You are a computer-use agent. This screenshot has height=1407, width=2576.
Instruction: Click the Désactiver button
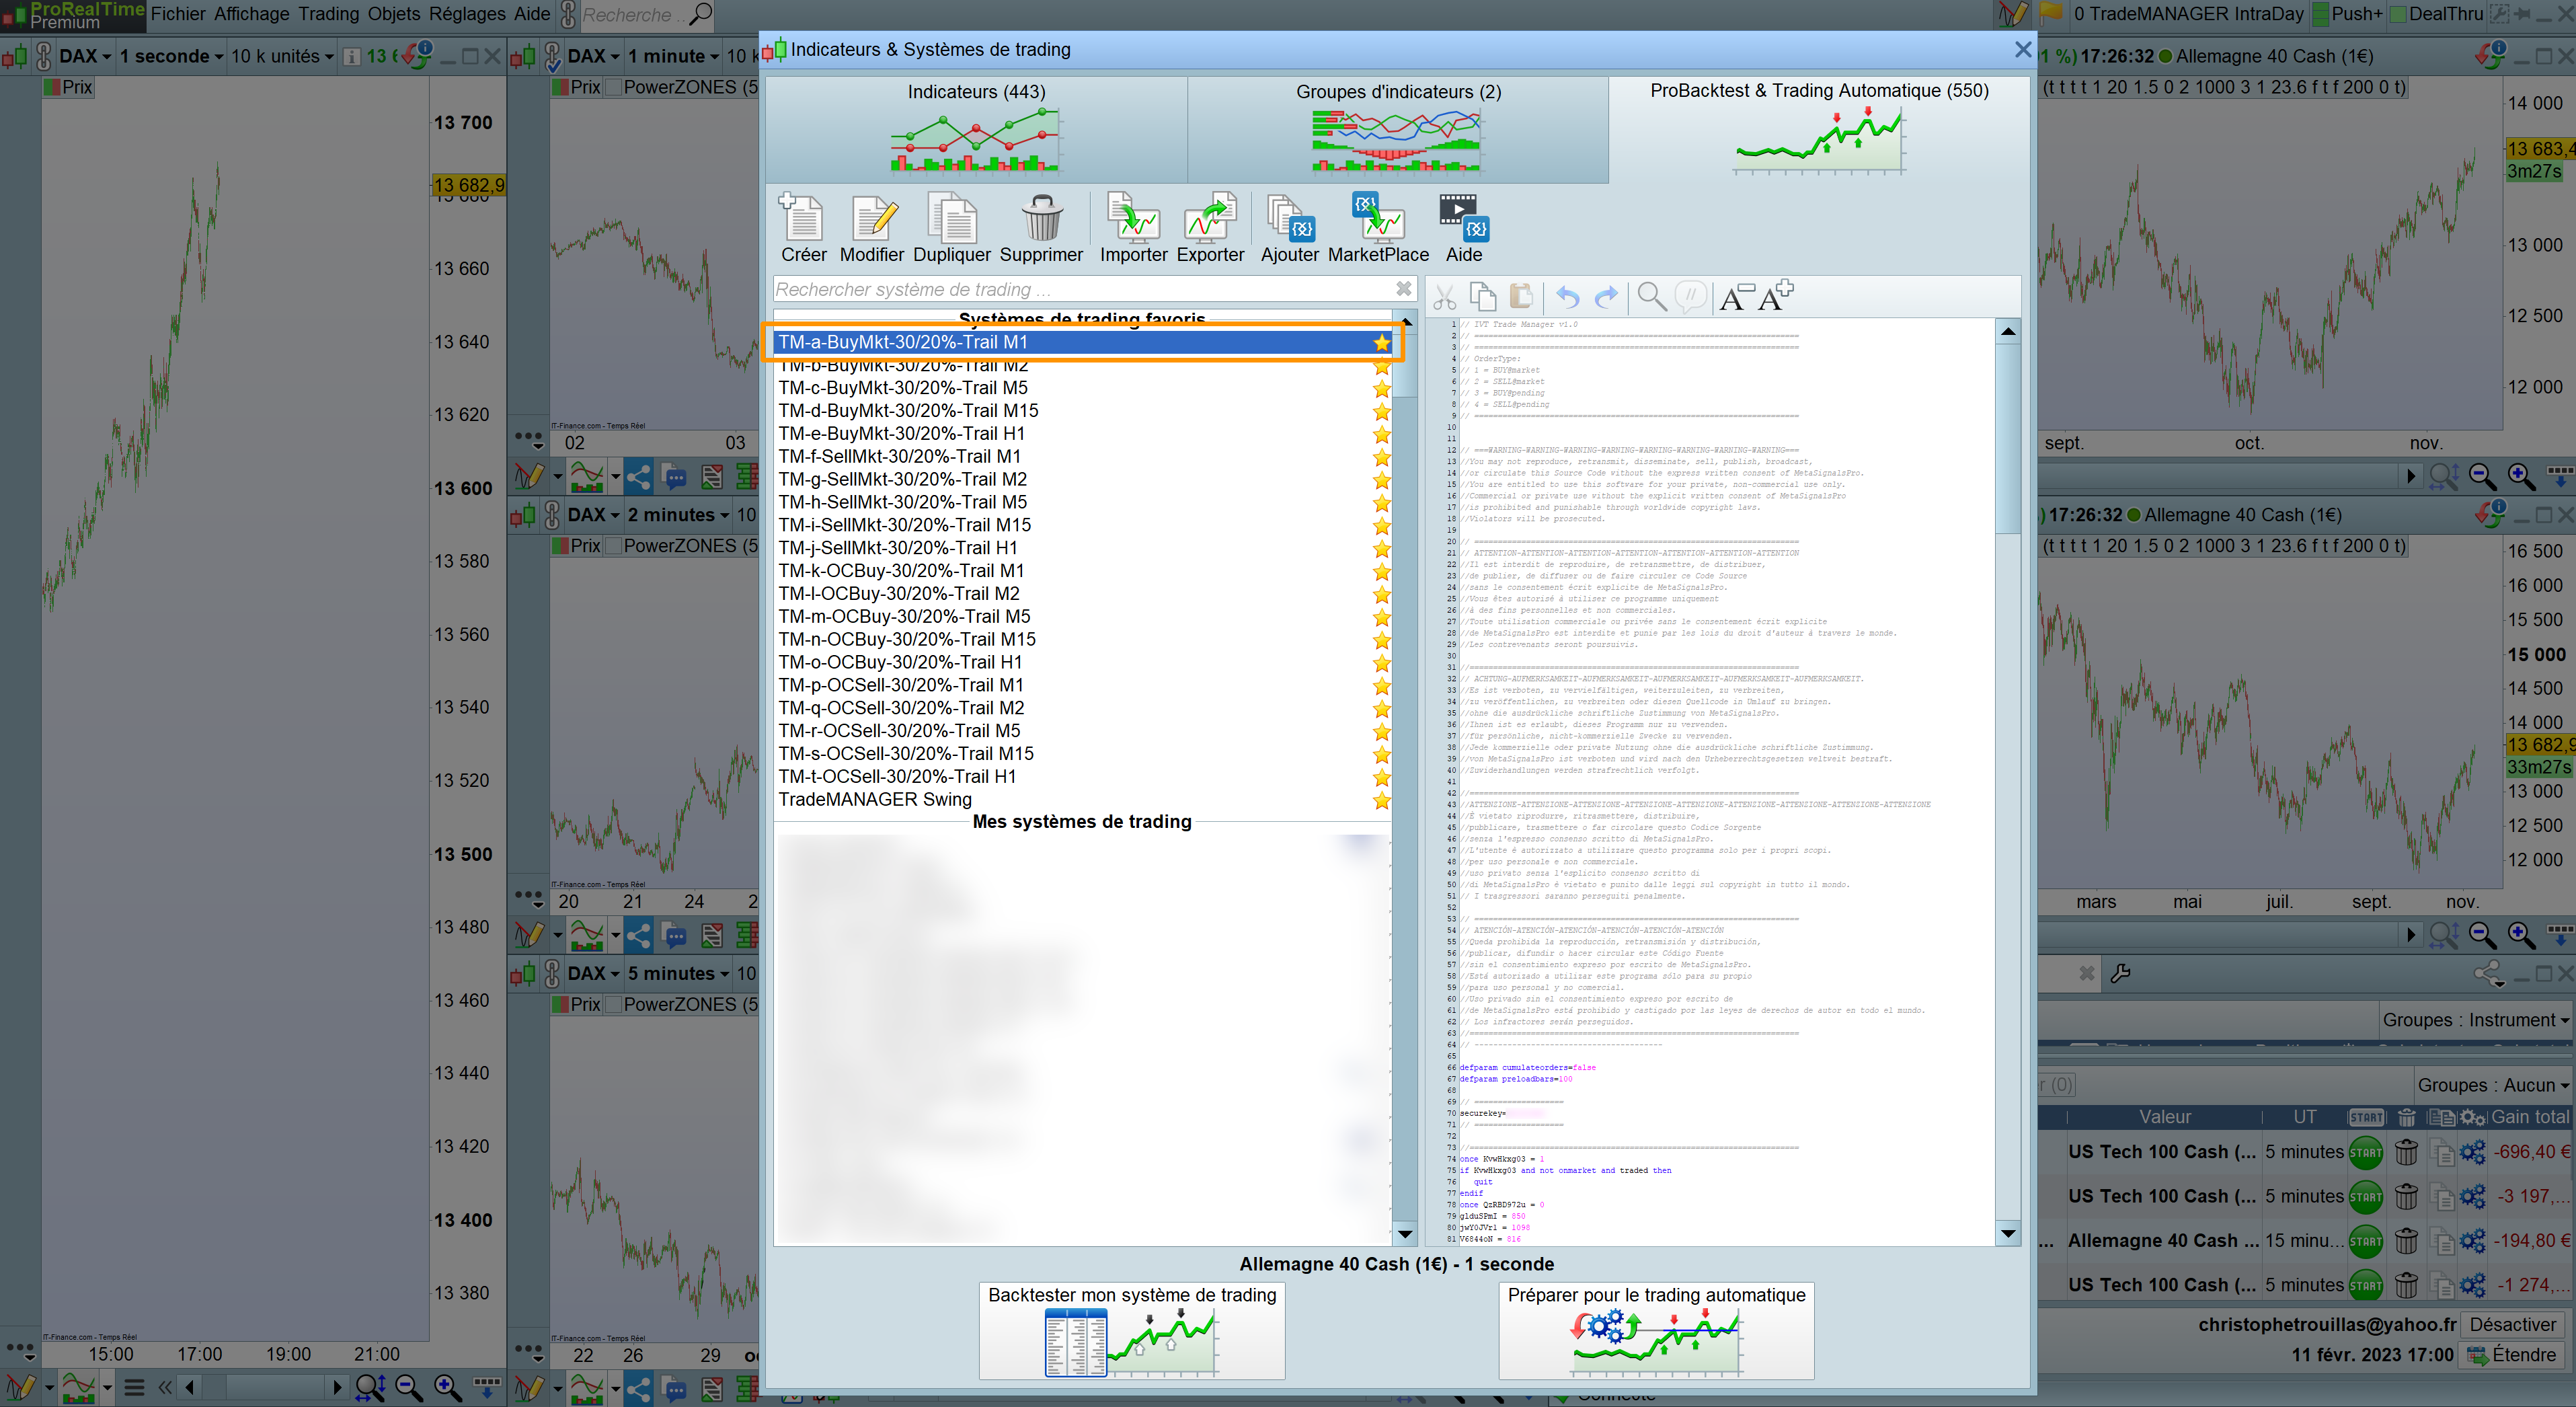2512,1324
